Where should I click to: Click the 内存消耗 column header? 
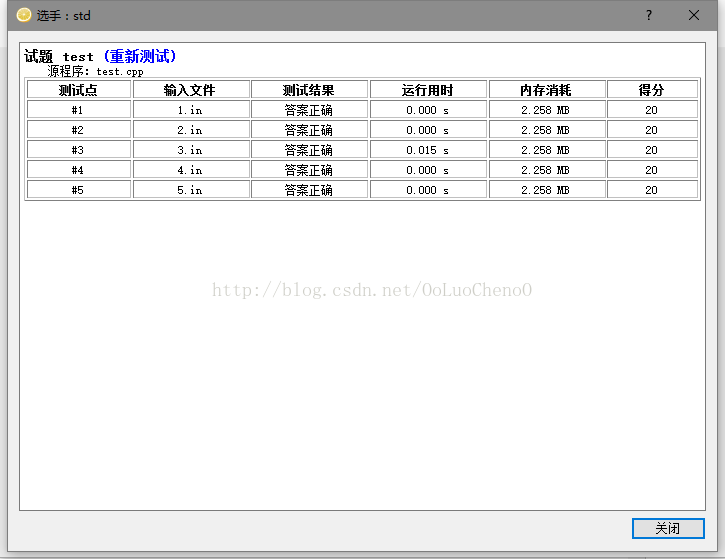coord(547,90)
